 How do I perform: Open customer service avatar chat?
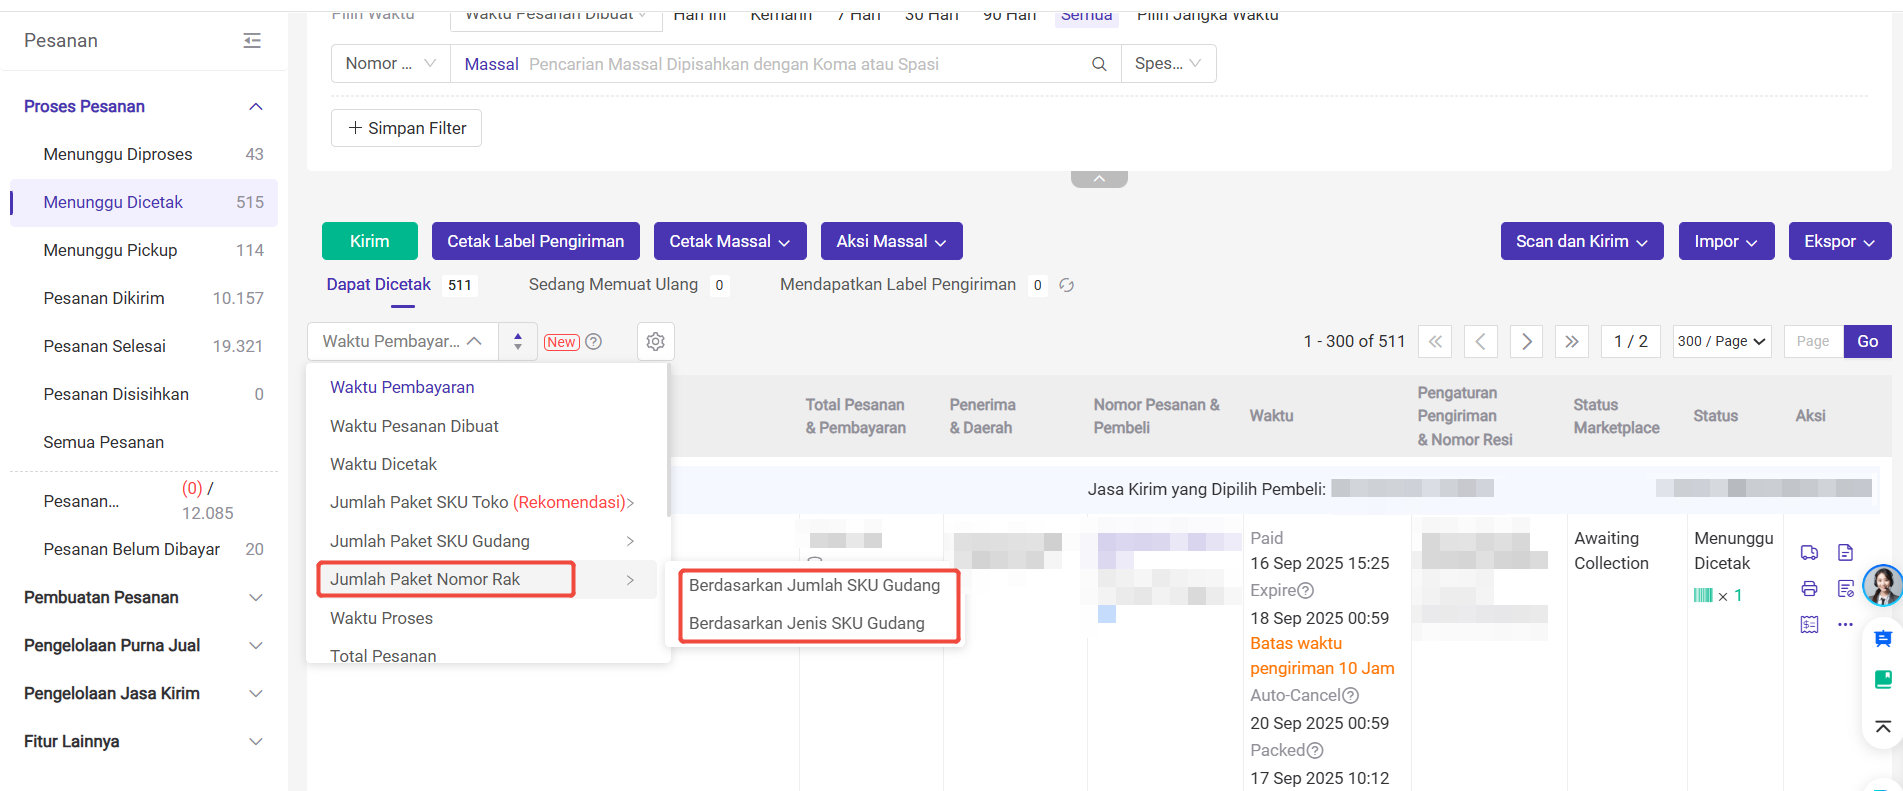(1881, 585)
